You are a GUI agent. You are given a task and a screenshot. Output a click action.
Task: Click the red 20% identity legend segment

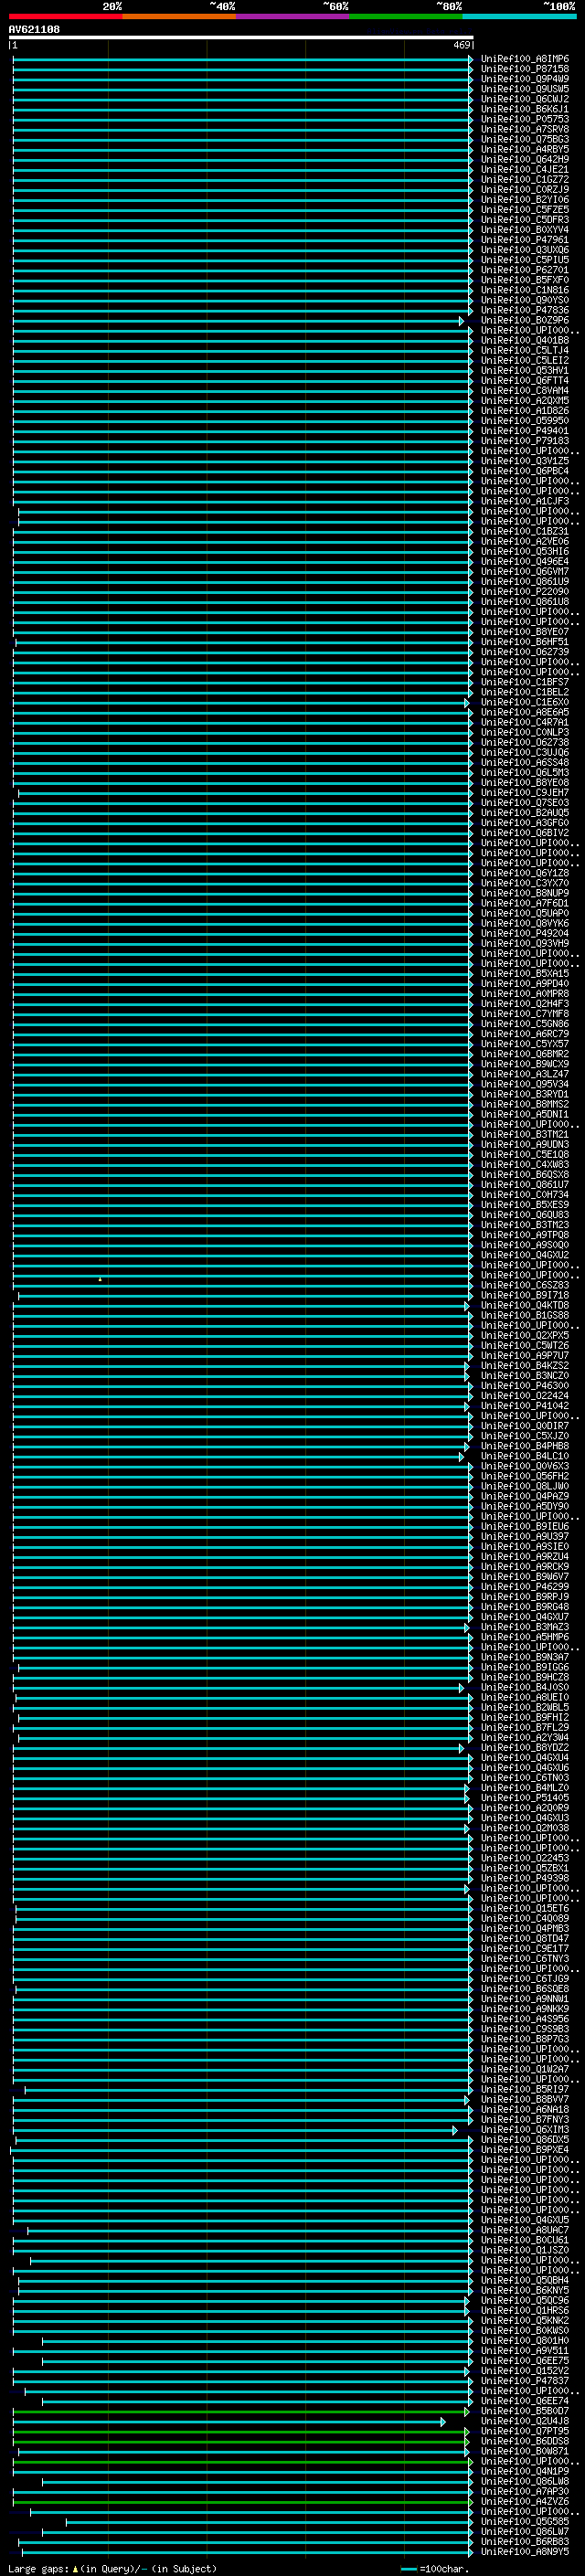(65, 16)
